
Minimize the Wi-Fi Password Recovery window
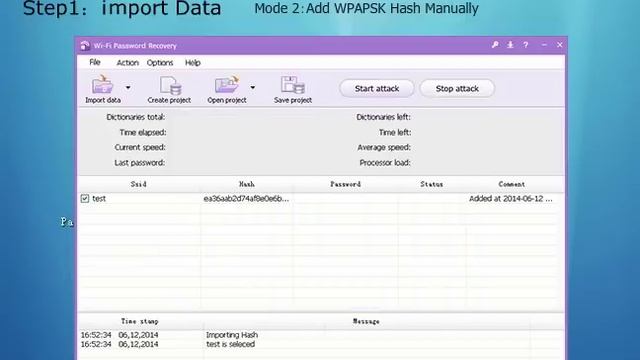pos(544,45)
